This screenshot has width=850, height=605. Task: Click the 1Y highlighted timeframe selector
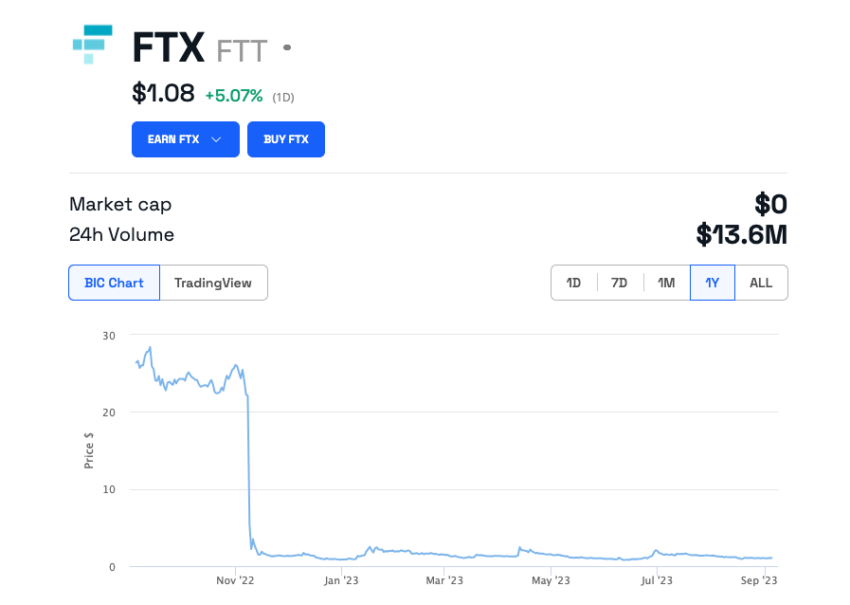712,283
